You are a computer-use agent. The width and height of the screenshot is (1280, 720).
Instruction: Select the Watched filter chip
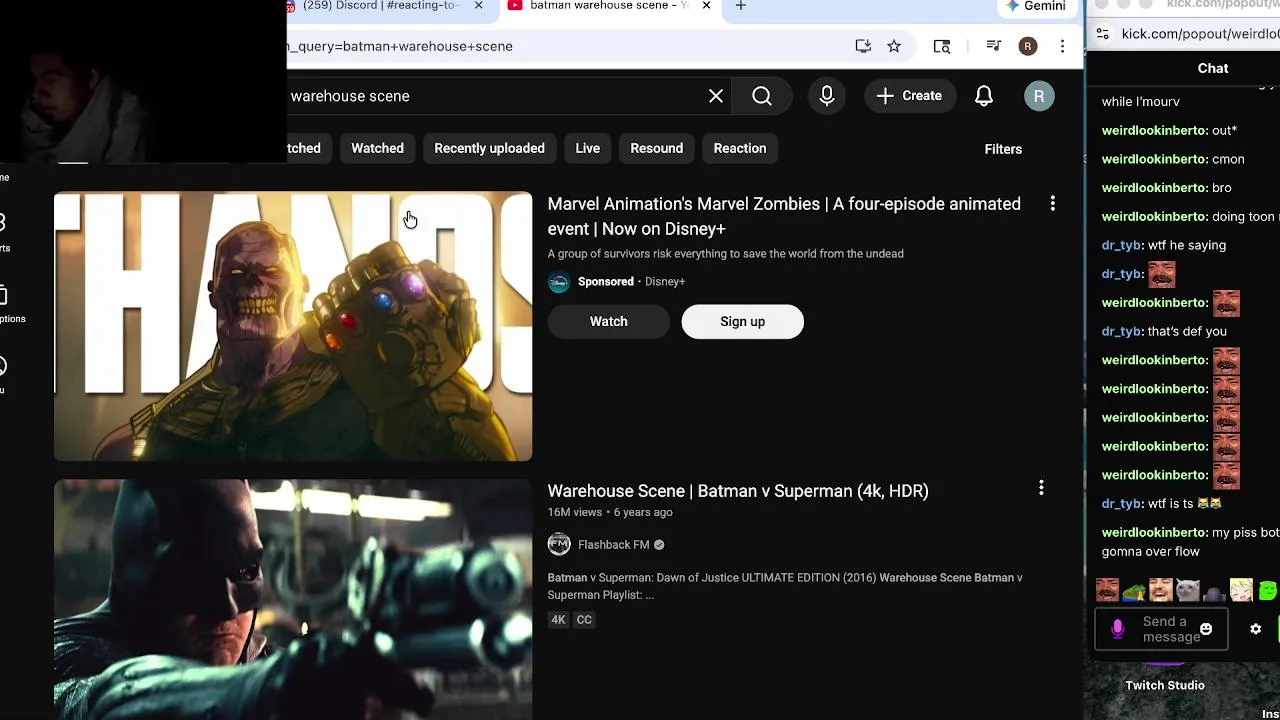pos(377,148)
